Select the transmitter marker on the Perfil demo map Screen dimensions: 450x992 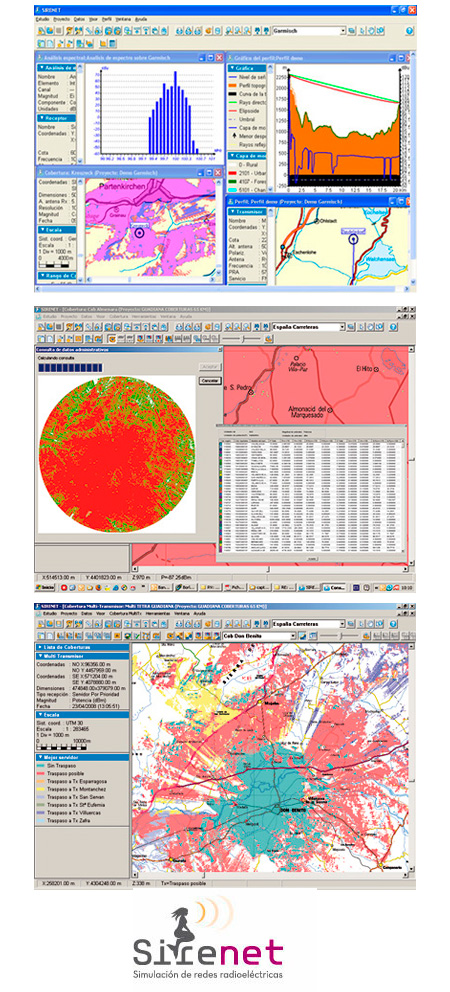click(x=354, y=239)
